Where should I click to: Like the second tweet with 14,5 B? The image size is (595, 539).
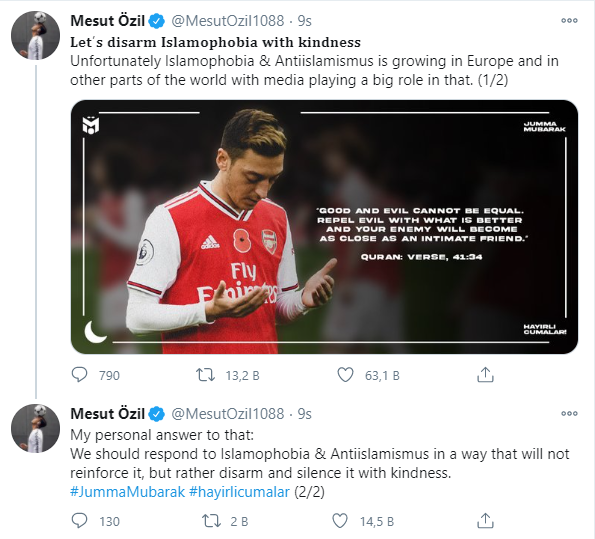[340, 521]
